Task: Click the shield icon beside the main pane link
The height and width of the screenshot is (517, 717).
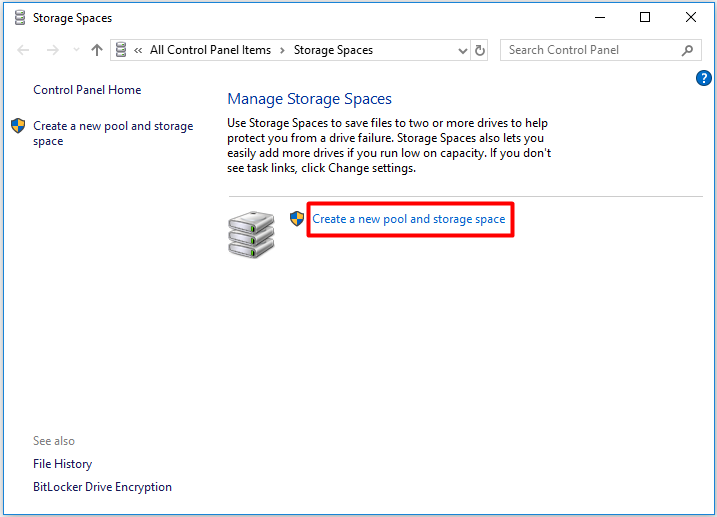Action: pos(297,219)
